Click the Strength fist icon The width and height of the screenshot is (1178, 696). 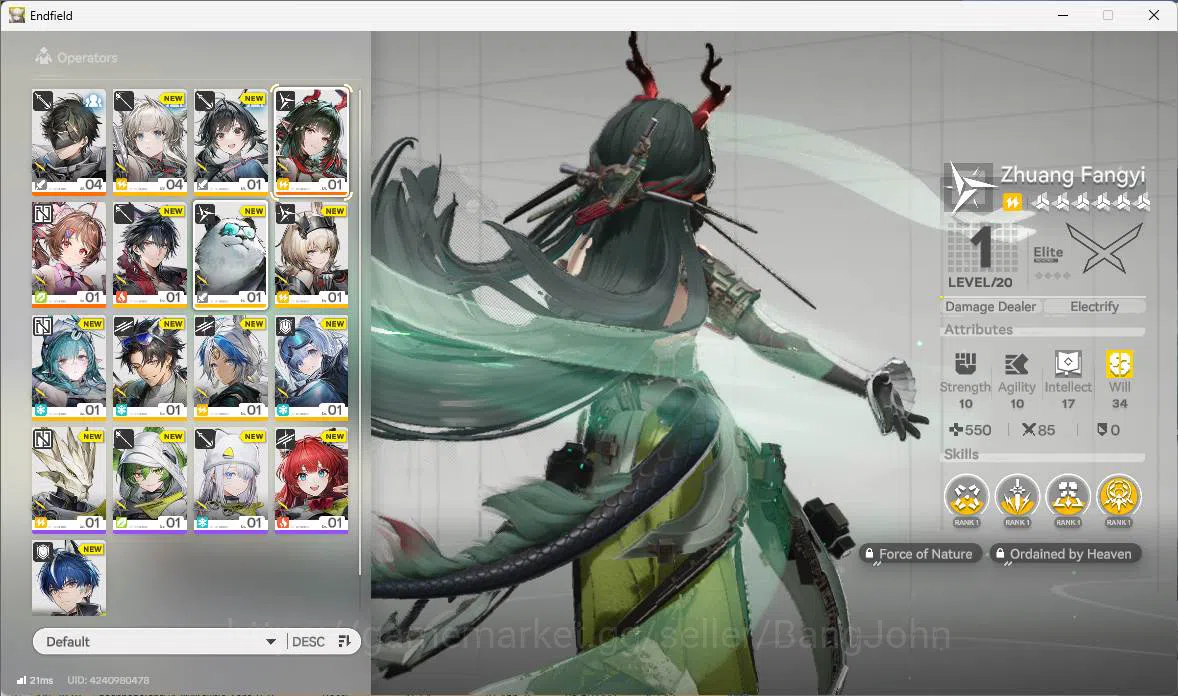point(965,364)
